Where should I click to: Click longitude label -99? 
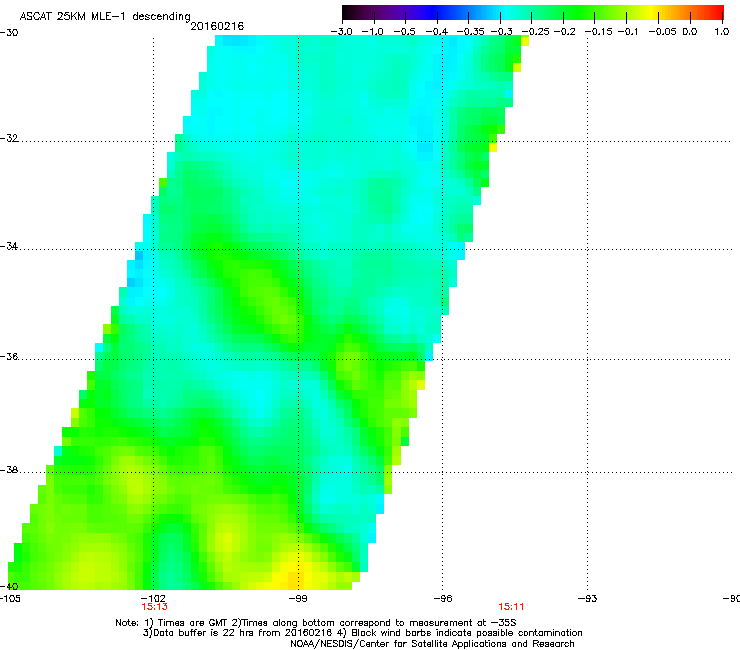click(x=298, y=599)
